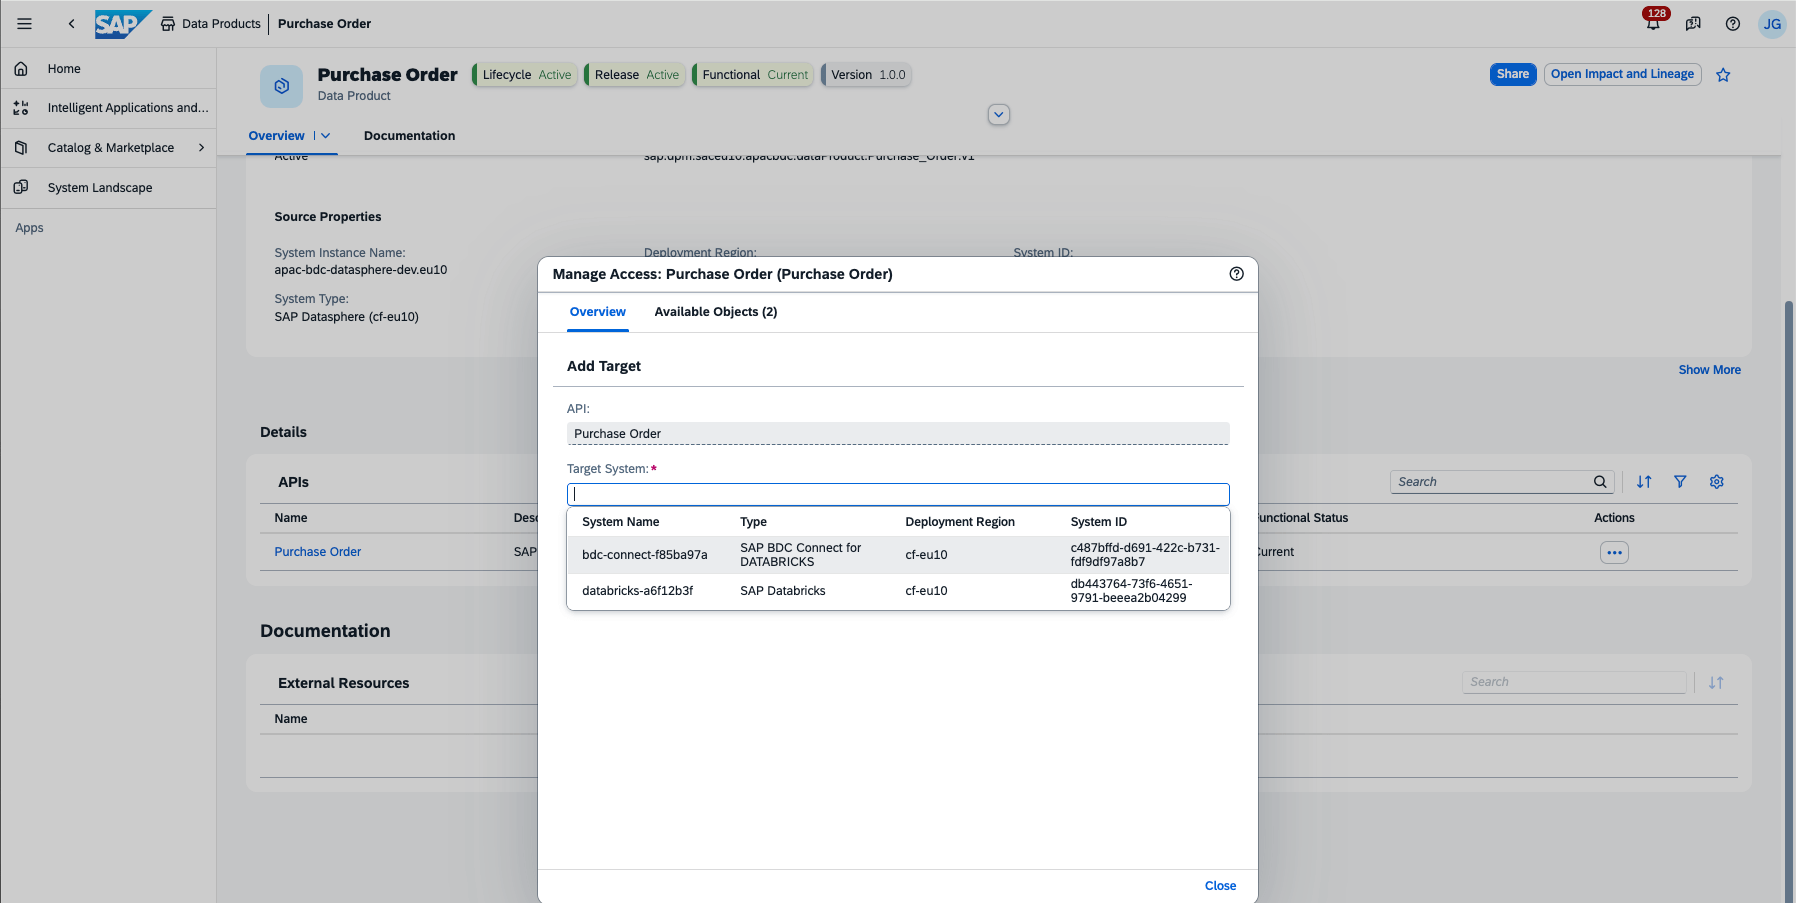This screenshot has width=1796, height=903.
Task: Open the Documentation tab
Action: coord(409,136)
